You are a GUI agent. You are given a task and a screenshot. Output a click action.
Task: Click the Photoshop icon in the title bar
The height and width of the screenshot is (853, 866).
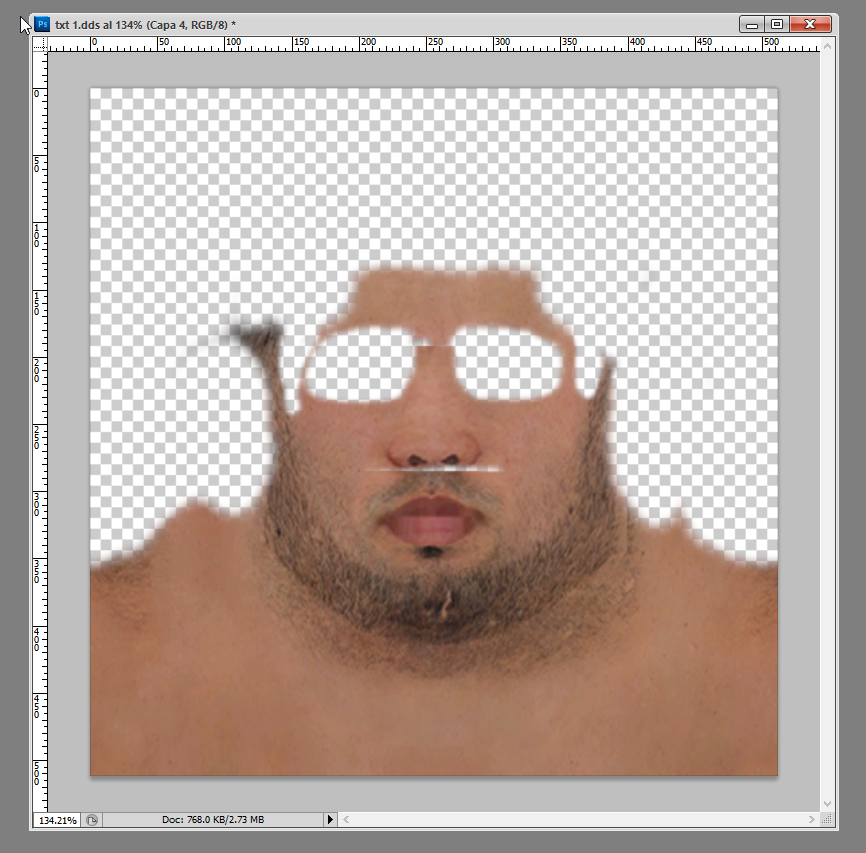click(x=42, y=24)
